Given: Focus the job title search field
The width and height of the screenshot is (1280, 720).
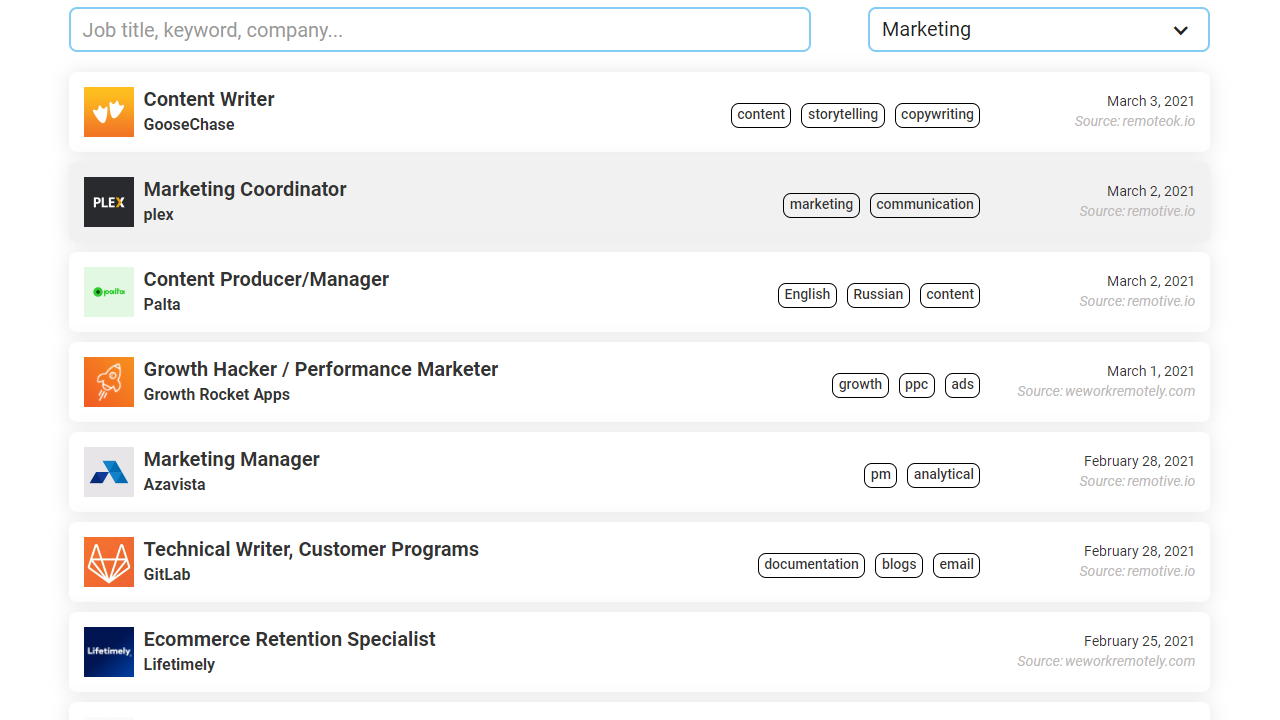Looking at the screenshot, I should coord(440,30).
